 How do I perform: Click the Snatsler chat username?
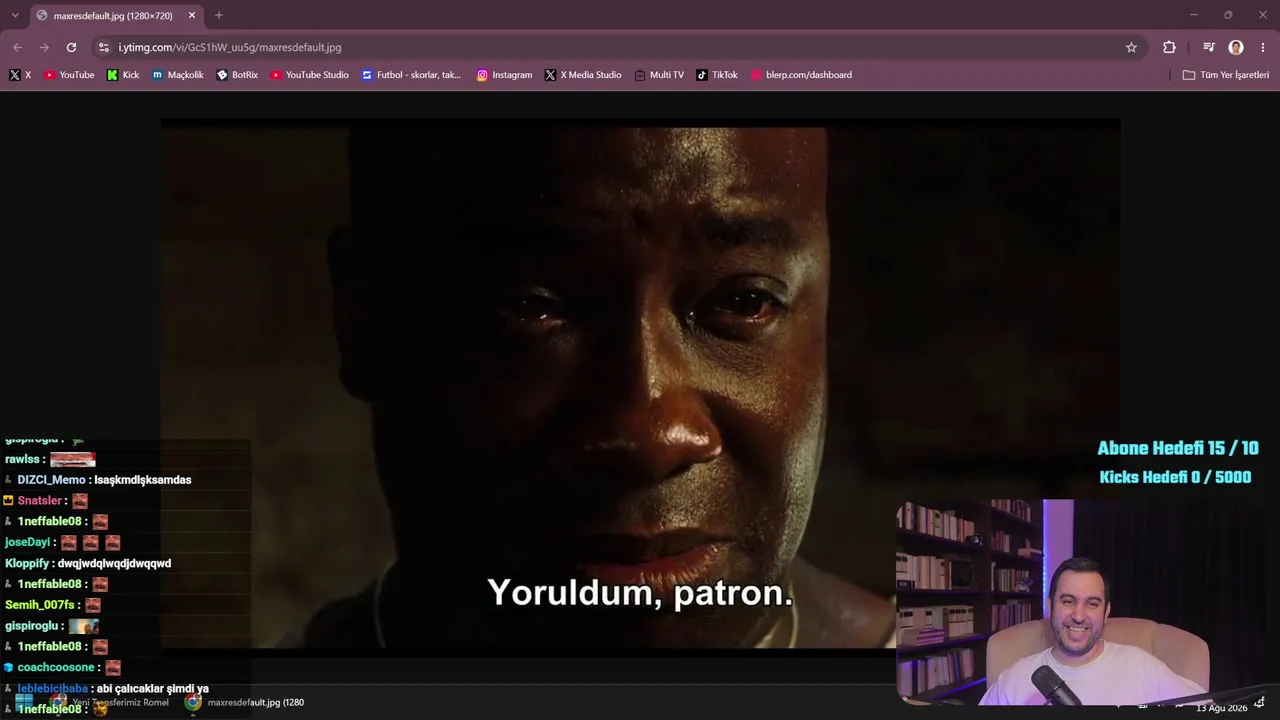coord(40,501)
